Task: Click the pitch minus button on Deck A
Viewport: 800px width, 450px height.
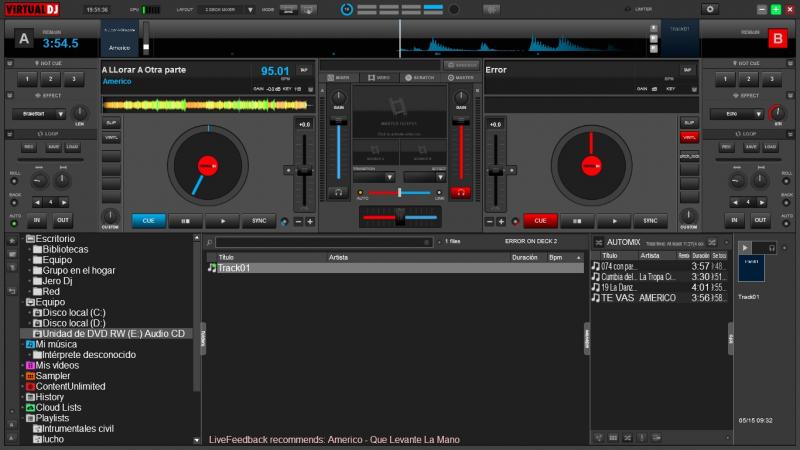Action: (x=298, y=221)
